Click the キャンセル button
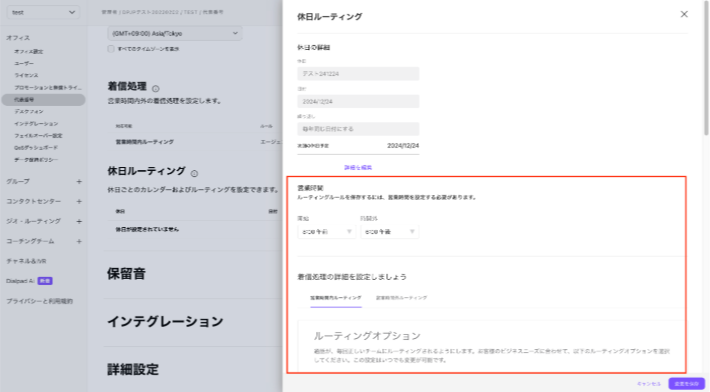710x392 pixels. coord(649,384)
